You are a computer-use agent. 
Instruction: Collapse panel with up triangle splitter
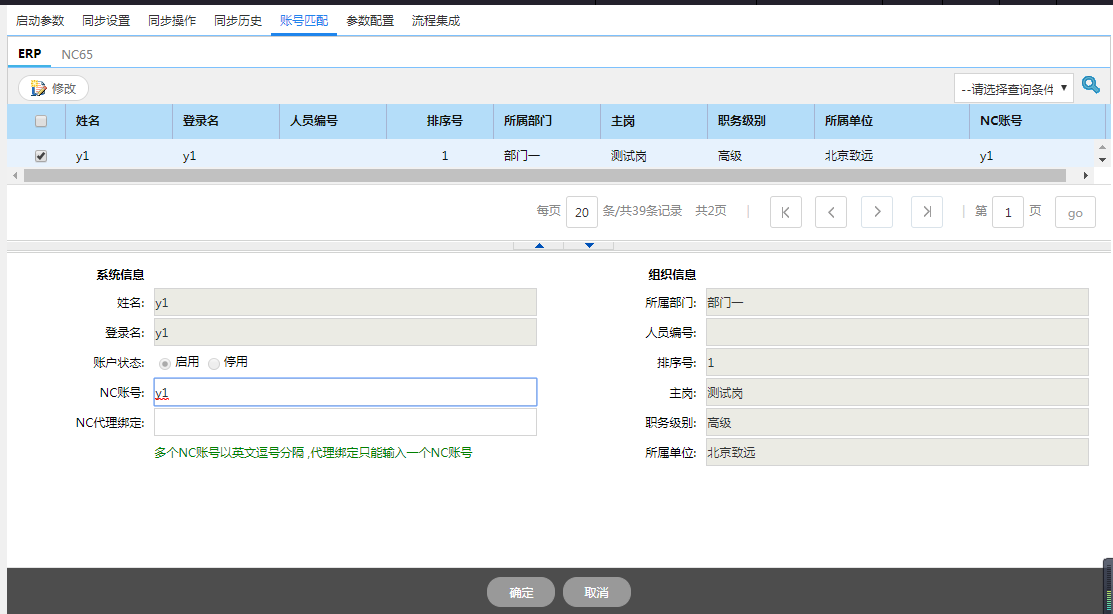tap(540, 245)
